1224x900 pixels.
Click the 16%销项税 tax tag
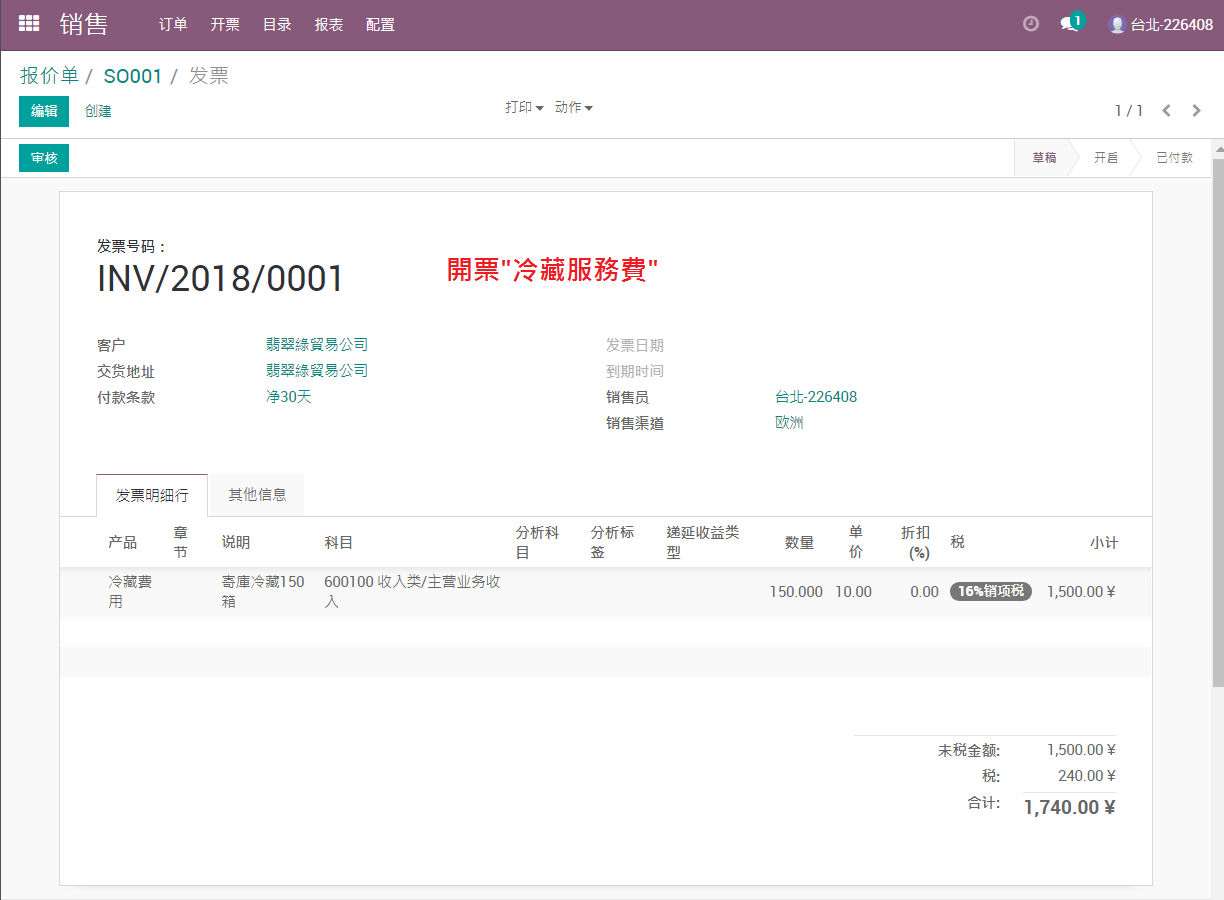pyautogui.click(x=991, y=591)
